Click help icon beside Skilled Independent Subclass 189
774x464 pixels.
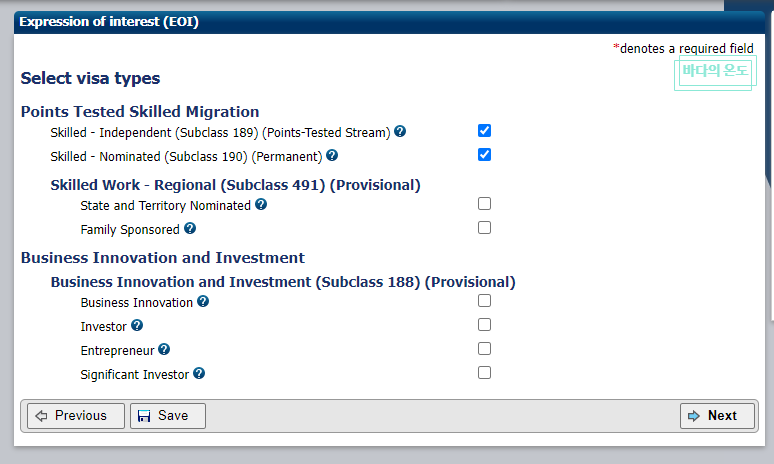pyautogui.click(x=400, y=131)
